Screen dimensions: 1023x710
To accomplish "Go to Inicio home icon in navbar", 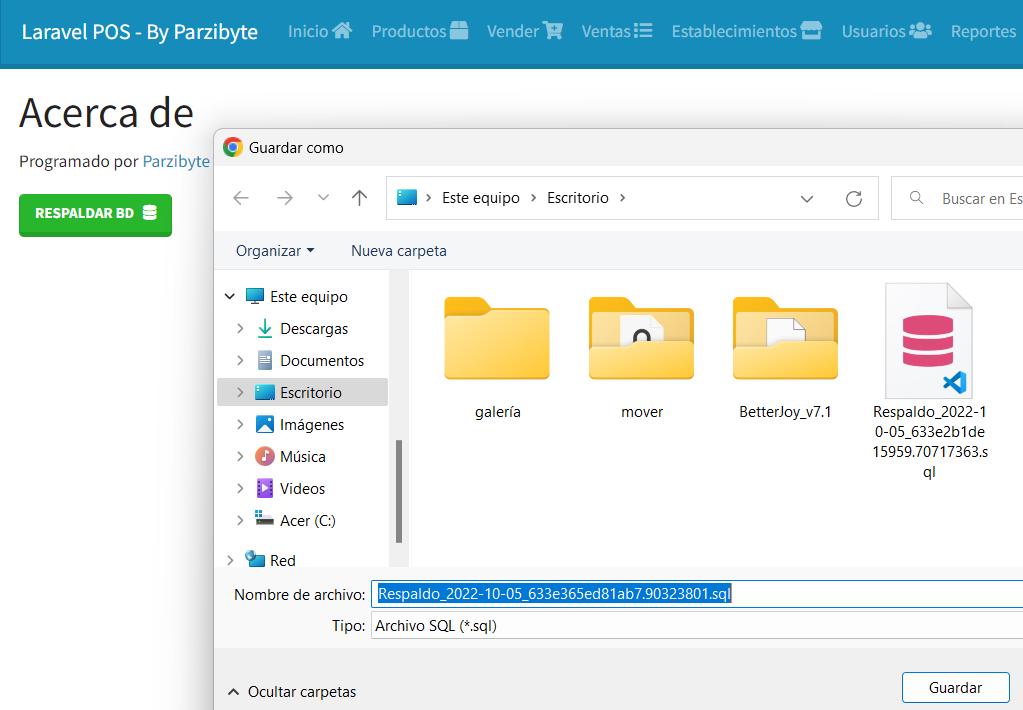I will [x=341, y=30].
